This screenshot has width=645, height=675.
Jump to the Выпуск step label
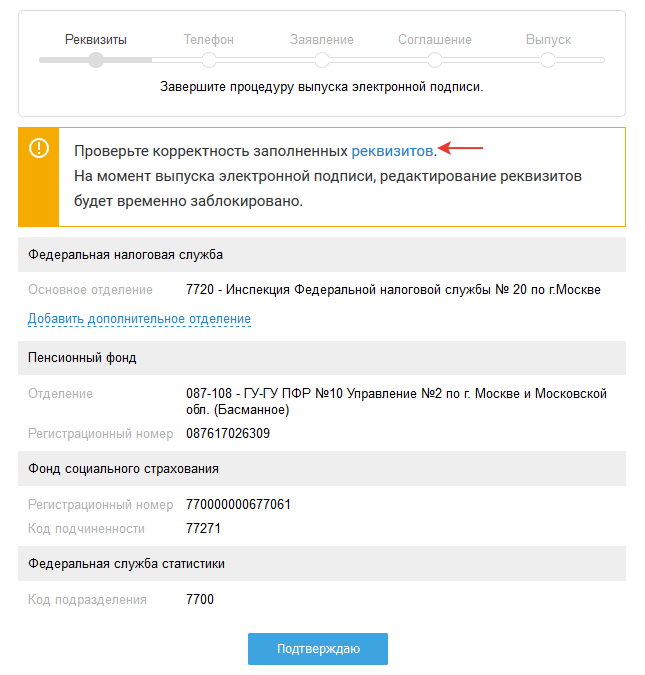pyautogui.click(x=548, y=40)
